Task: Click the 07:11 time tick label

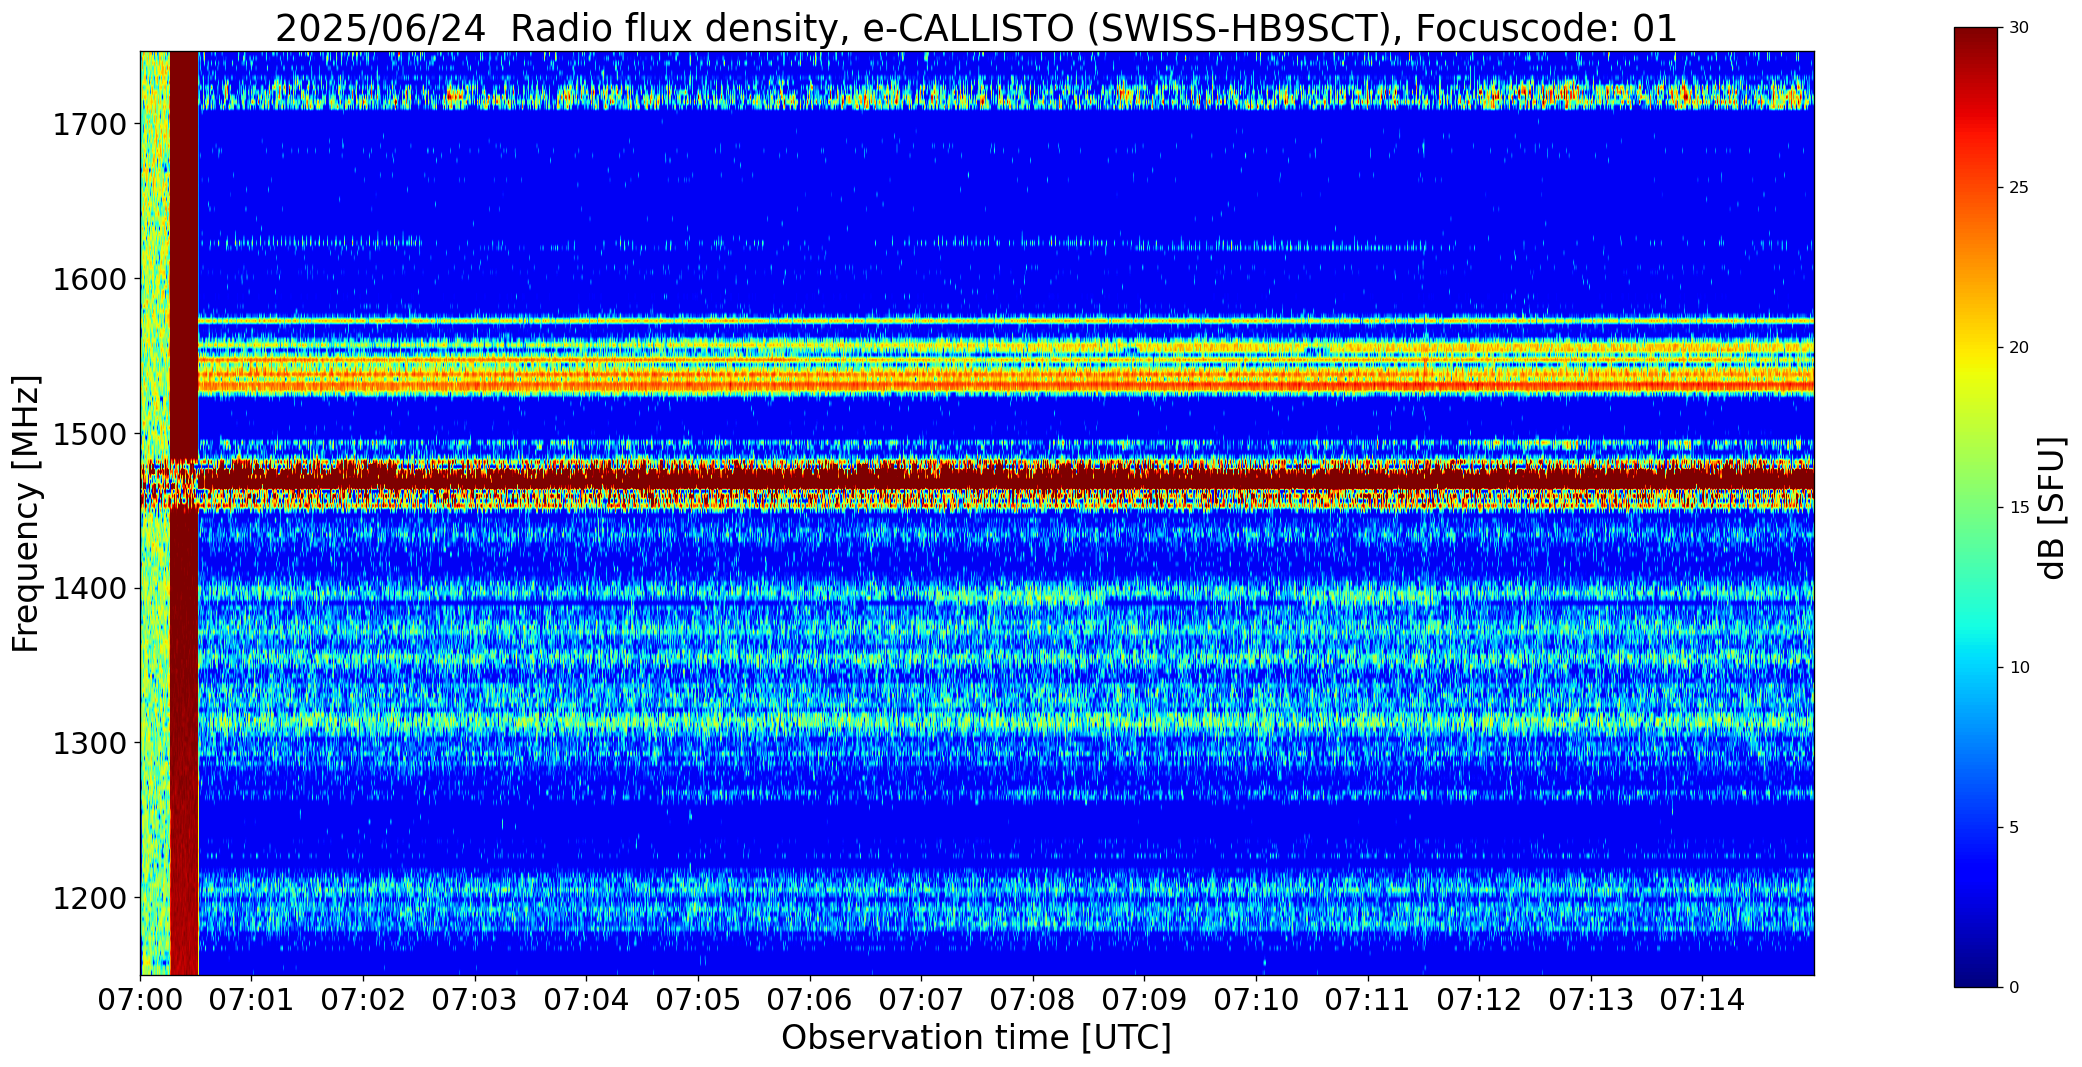Action: (x=1367, y=1000)
